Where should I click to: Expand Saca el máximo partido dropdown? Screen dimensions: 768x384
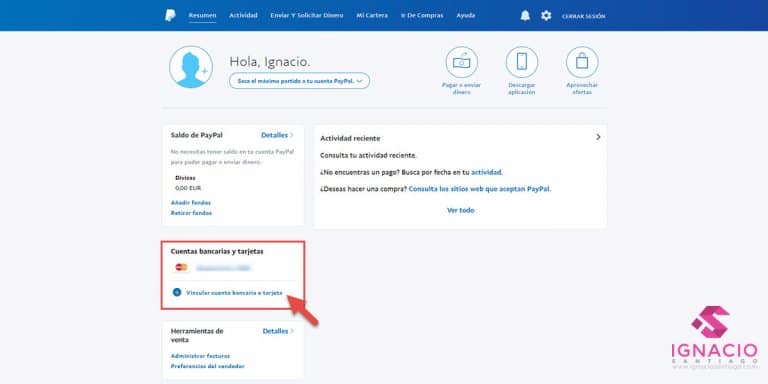point(299,81)
